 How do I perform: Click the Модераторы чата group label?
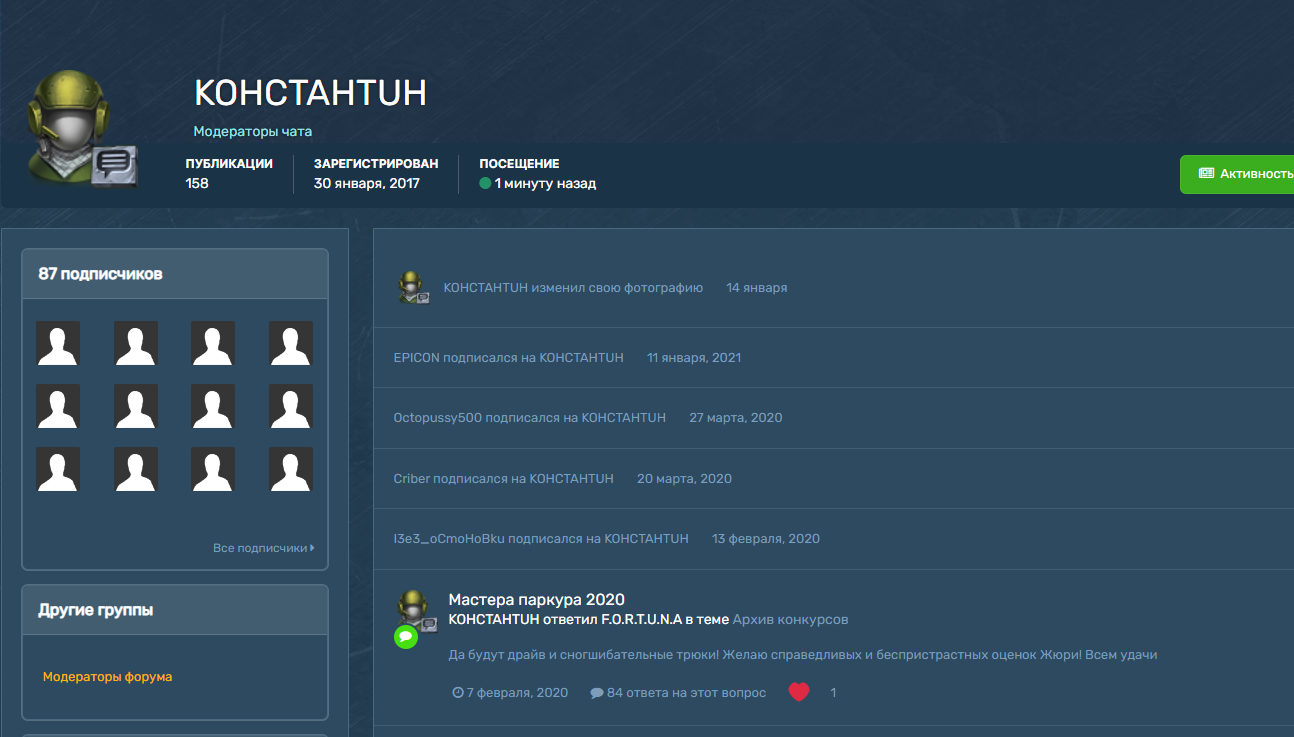(253, 131)
